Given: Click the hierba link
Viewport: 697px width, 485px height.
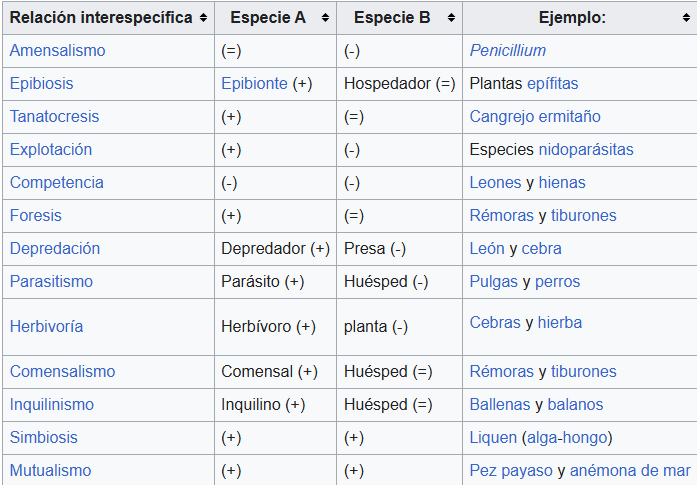Looking at the screenshot, I should tap(560, 322).
